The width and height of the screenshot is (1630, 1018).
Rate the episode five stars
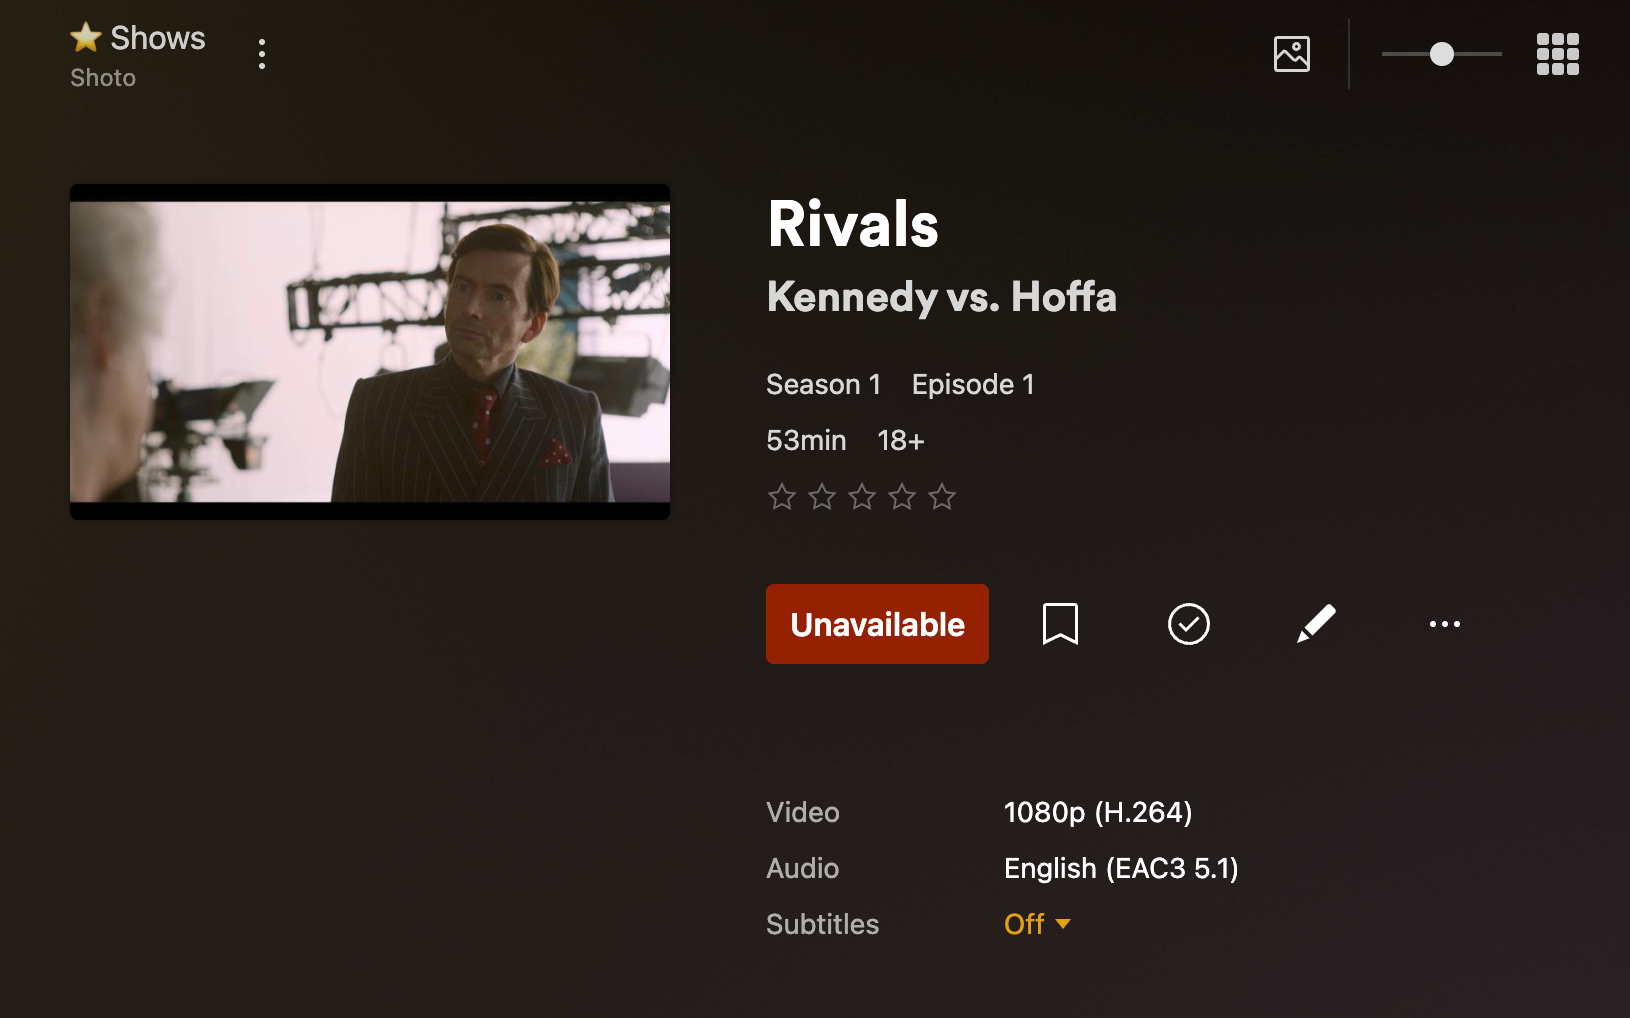coord(942,497)
